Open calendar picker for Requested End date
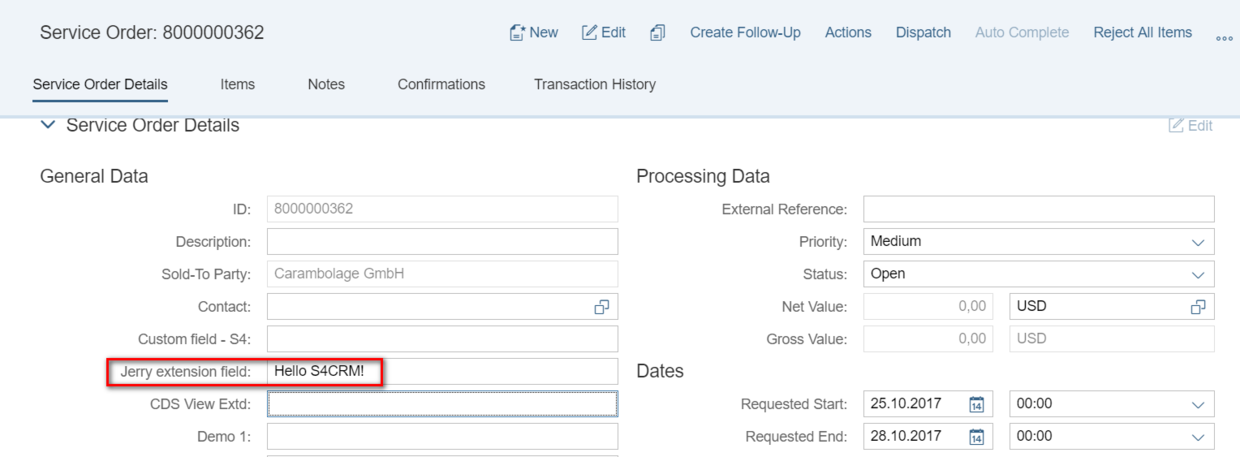This screenshot has width=1240, height=457. (x=977, y=437)
